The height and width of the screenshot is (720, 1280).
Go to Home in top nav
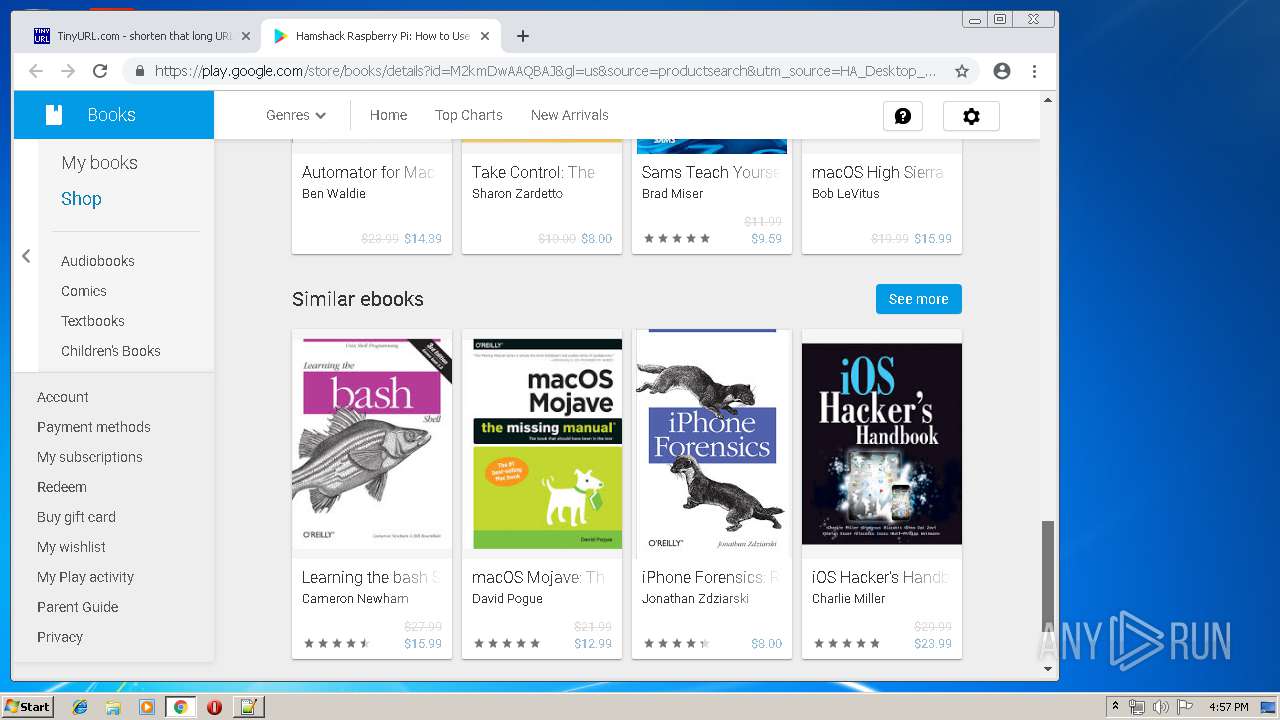click(x=388, y=115)
